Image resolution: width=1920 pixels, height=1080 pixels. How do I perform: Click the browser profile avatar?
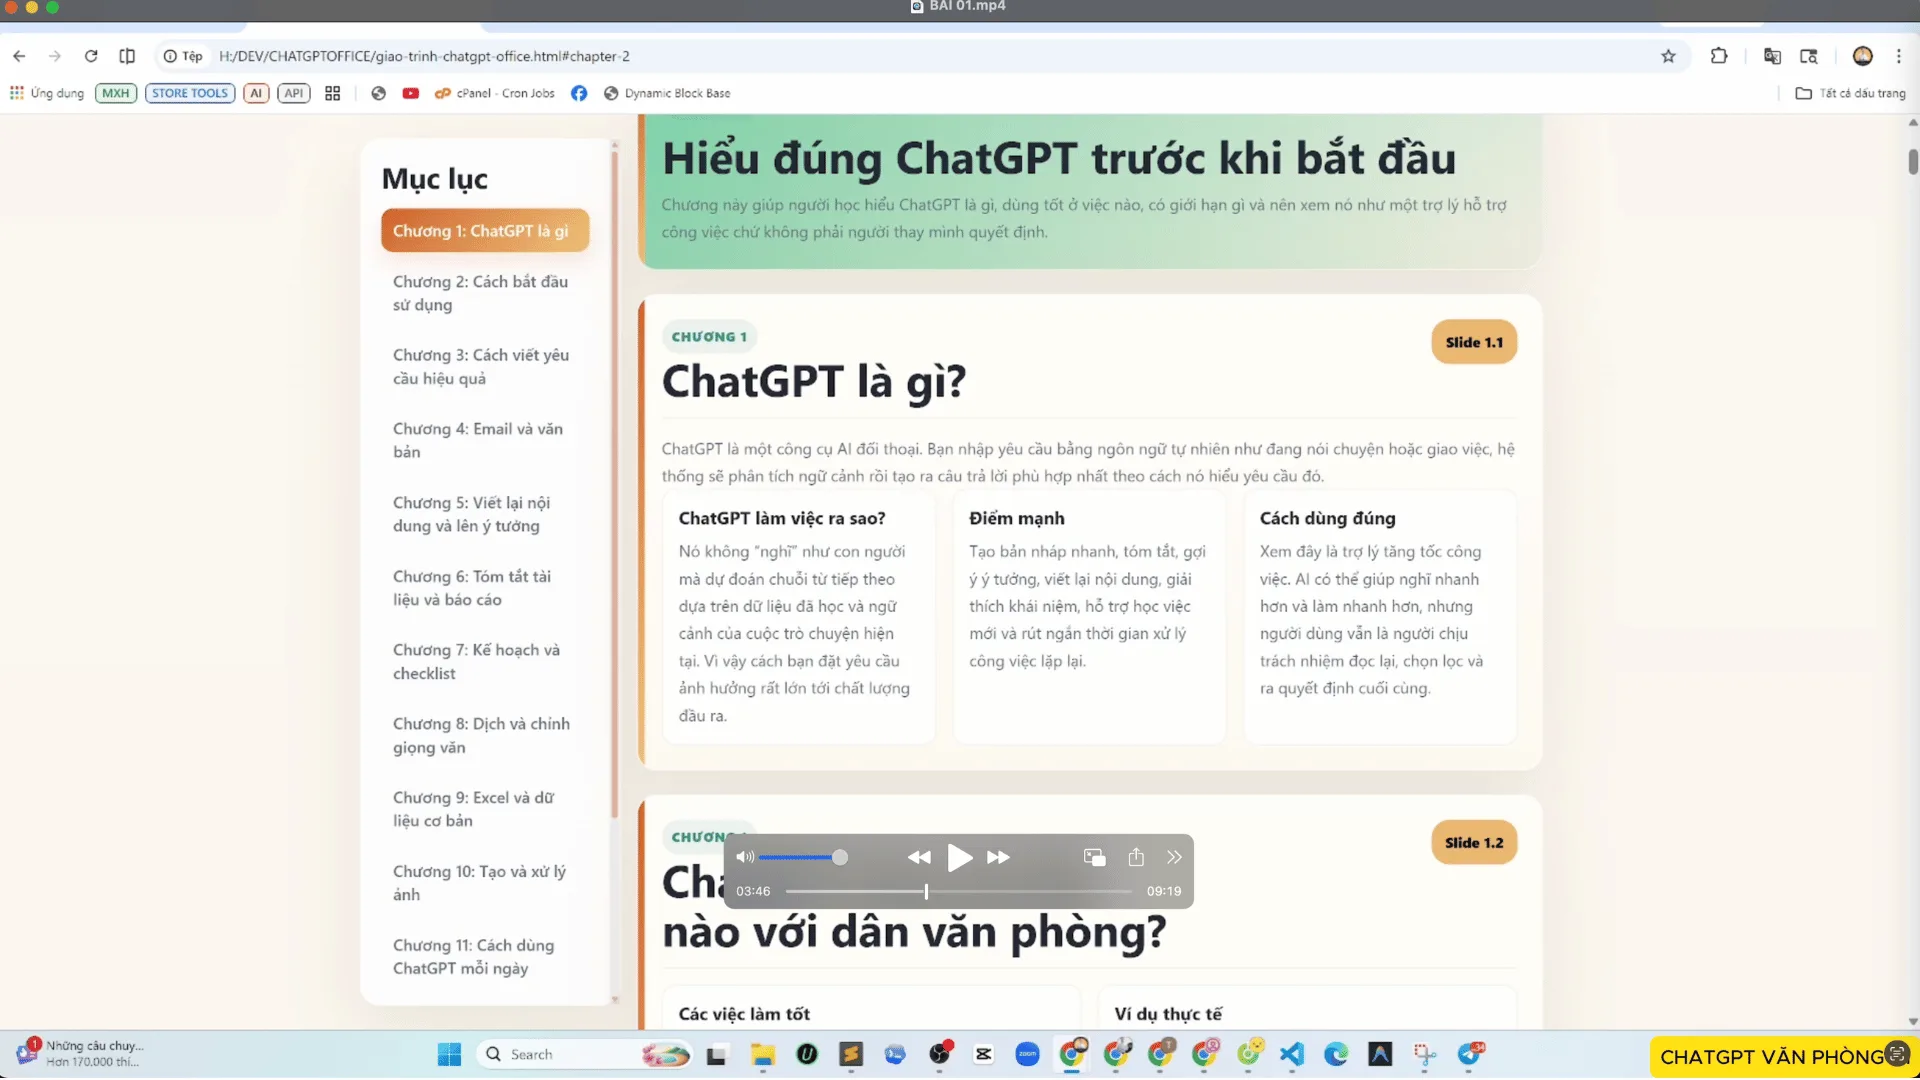1862,56
